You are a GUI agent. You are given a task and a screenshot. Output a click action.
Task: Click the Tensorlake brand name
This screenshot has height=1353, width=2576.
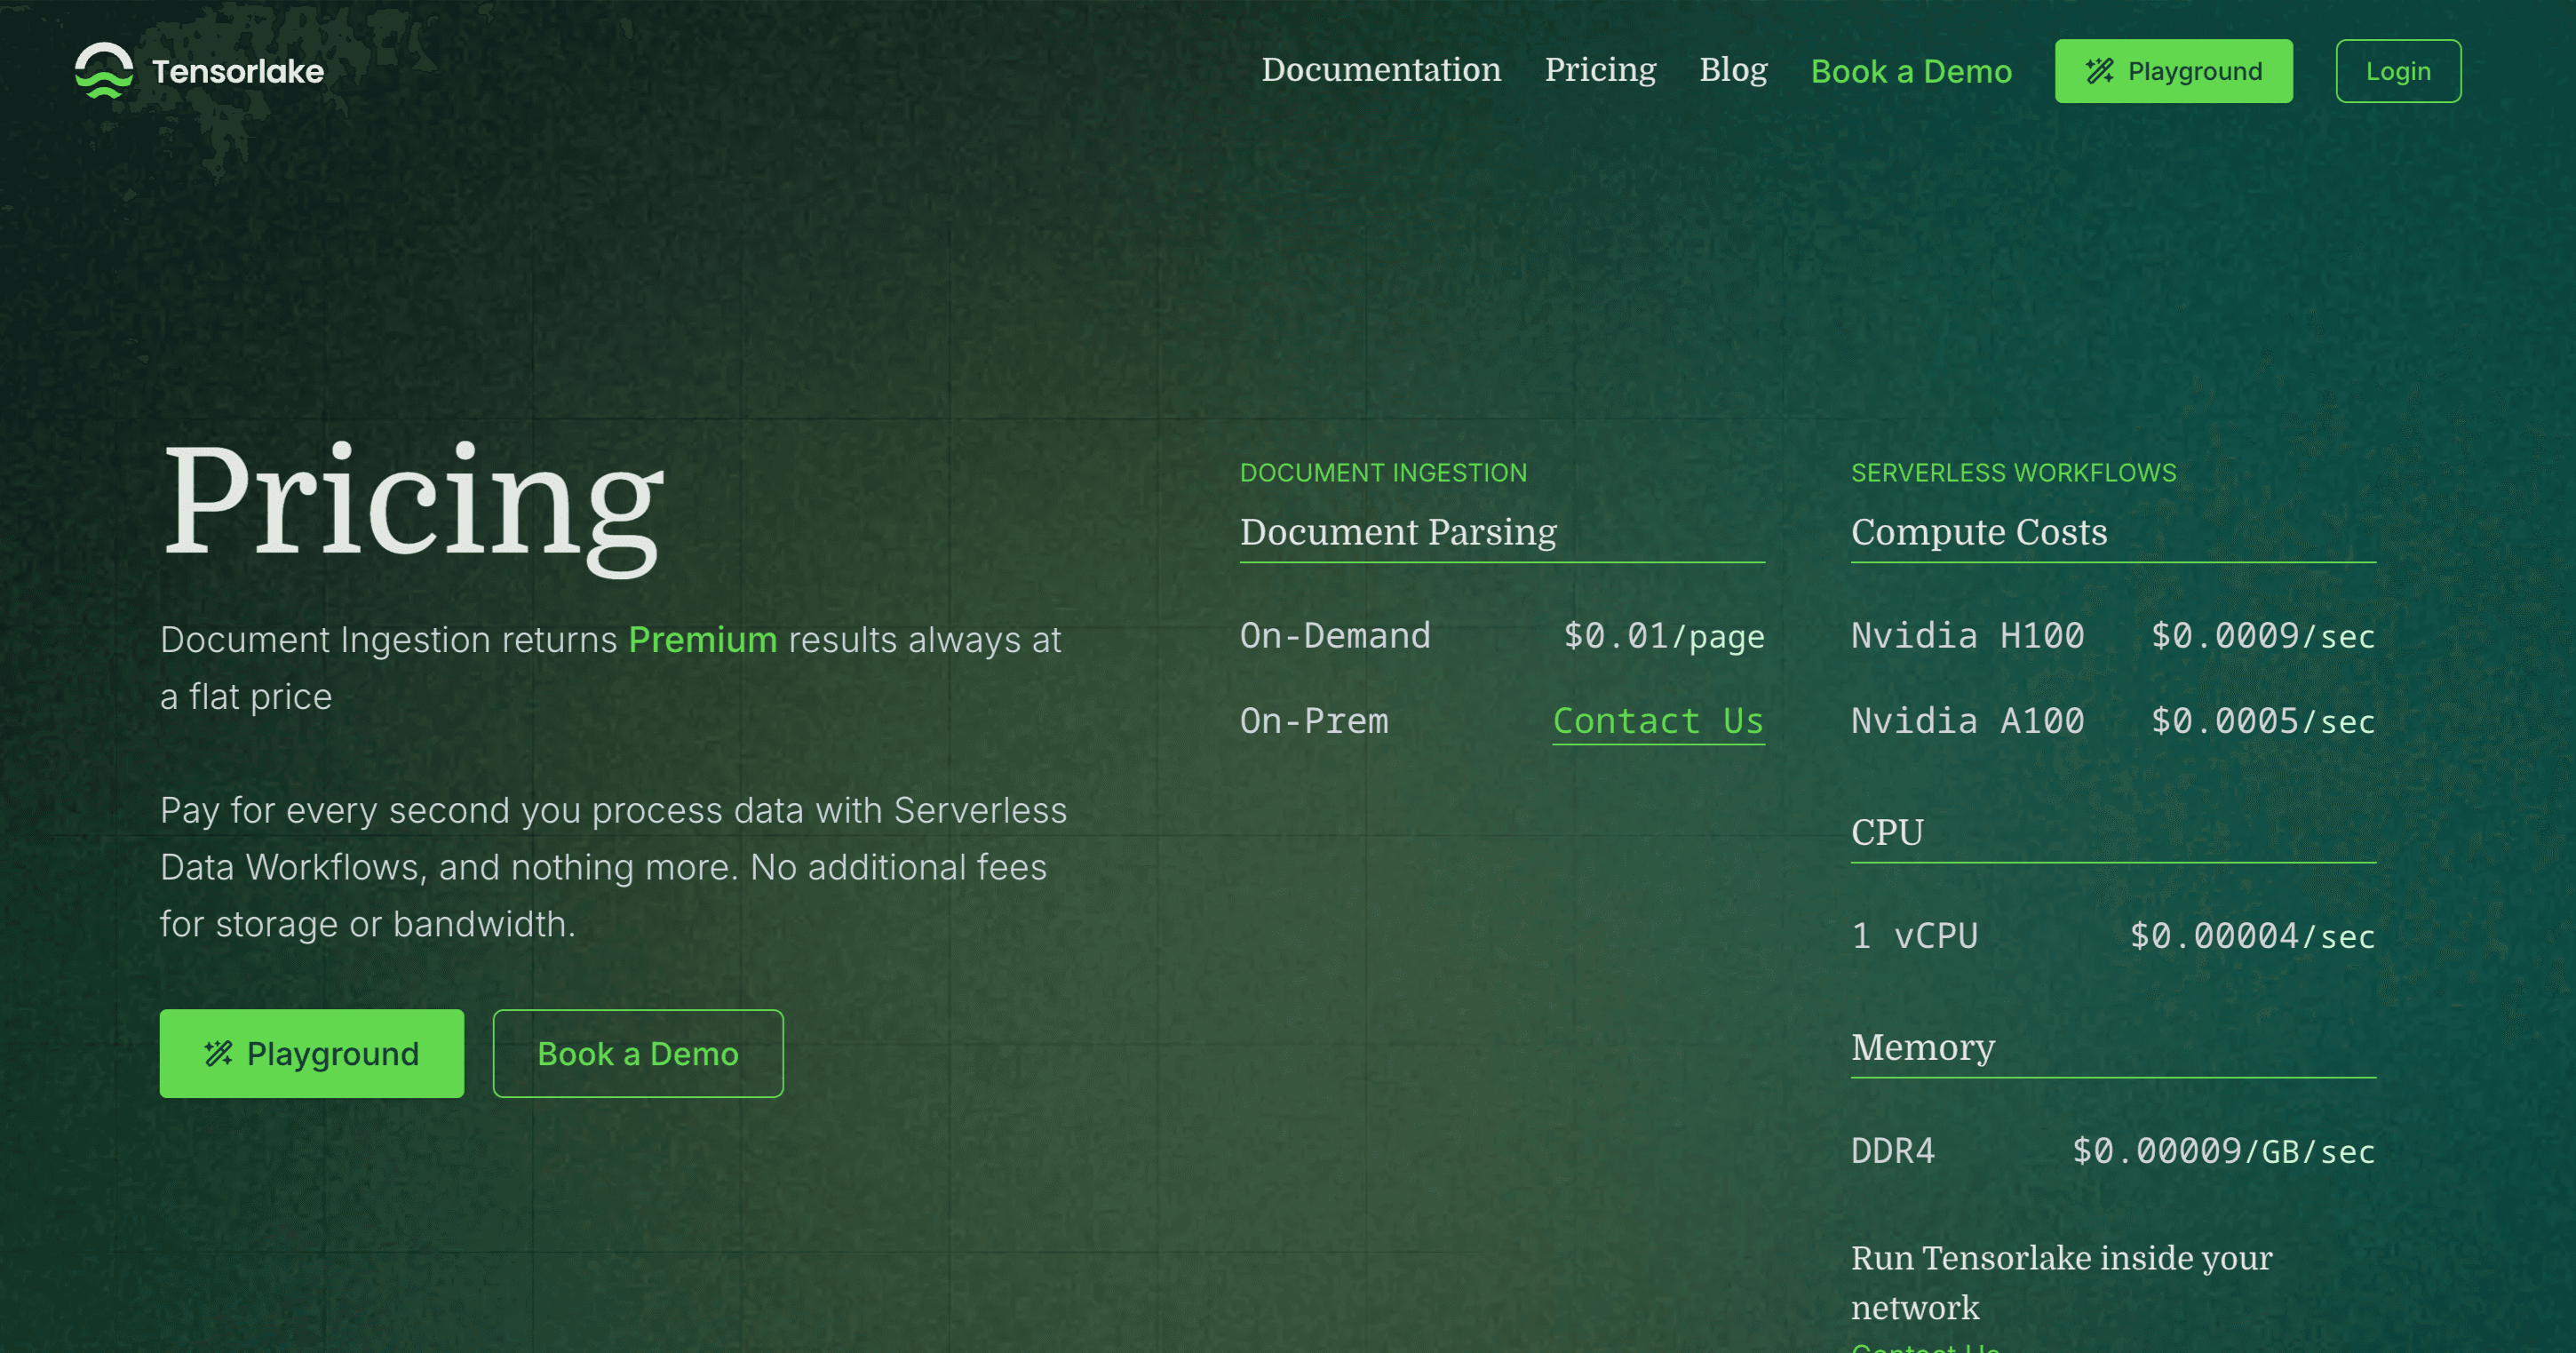coord(238,71)
